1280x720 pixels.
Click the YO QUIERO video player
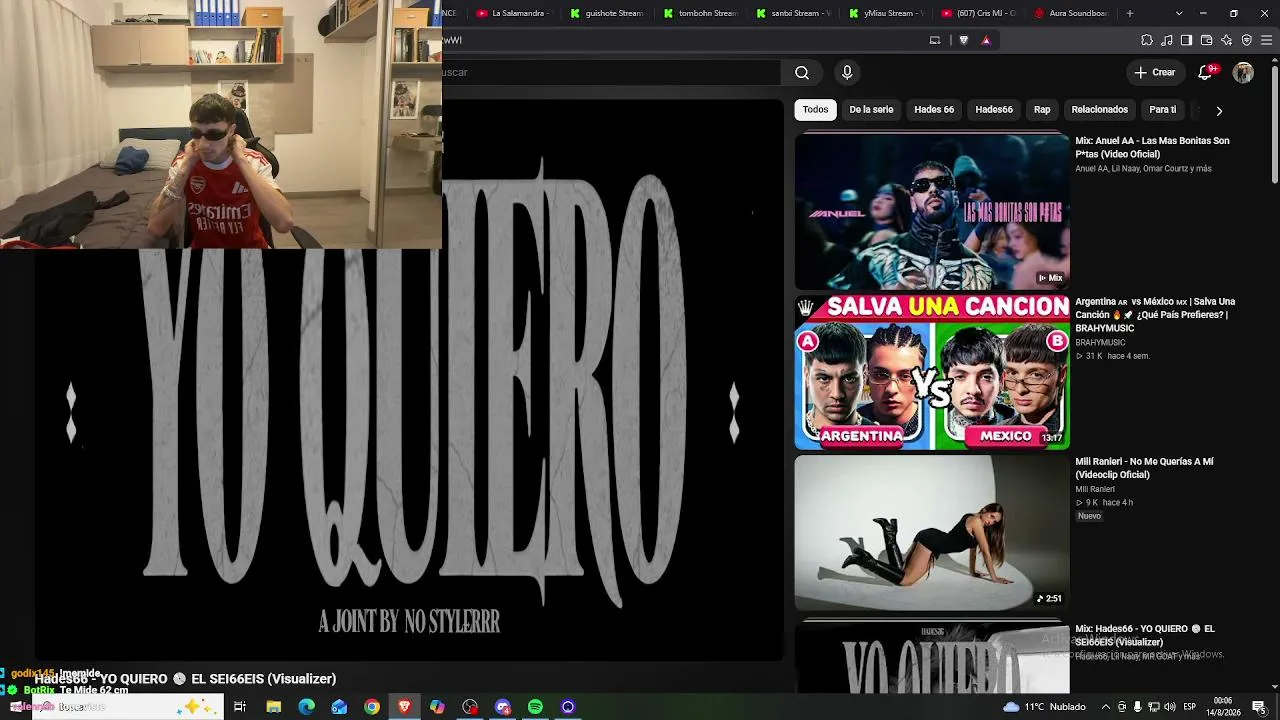(409, 380)
